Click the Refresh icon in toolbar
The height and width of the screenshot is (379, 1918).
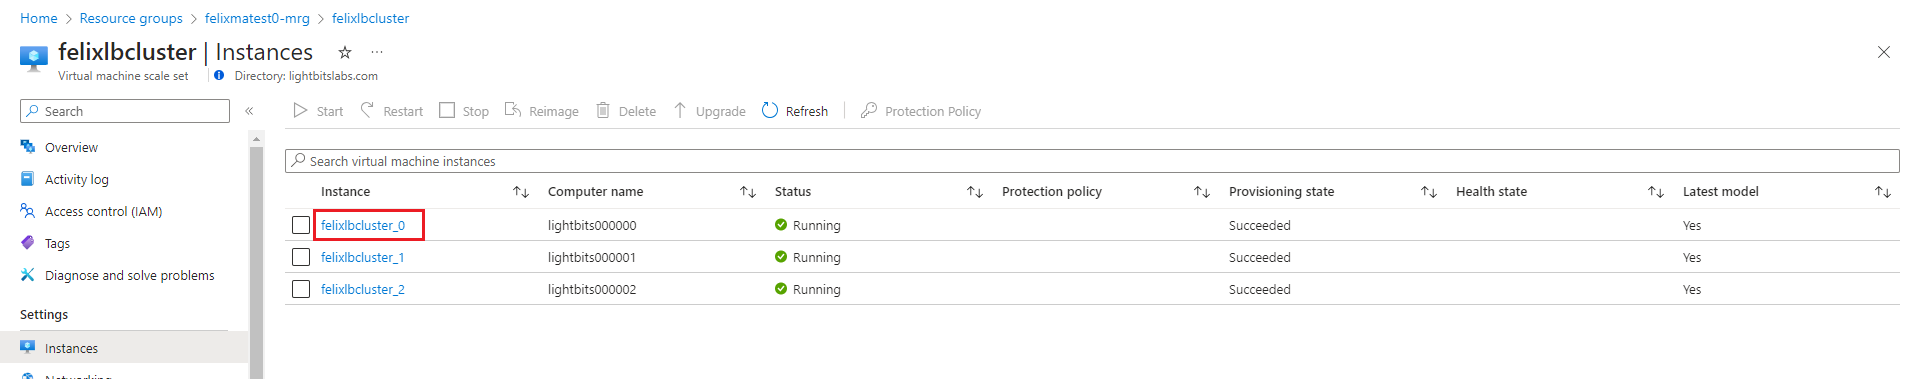pyautogui.click(x=770, y=111)
